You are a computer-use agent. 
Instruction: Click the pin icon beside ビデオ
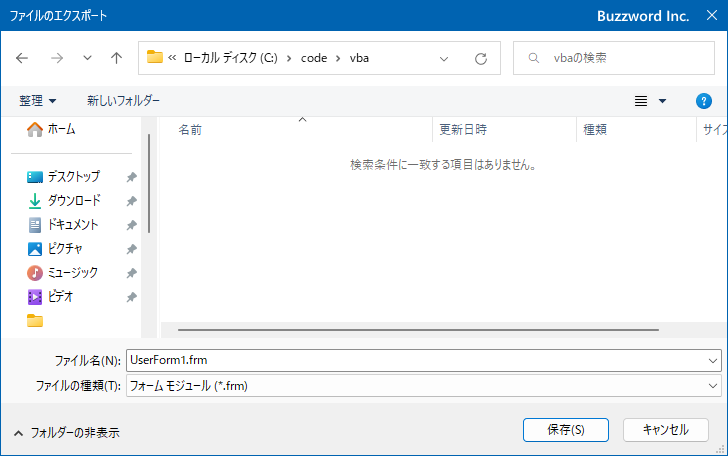(132, 297)
